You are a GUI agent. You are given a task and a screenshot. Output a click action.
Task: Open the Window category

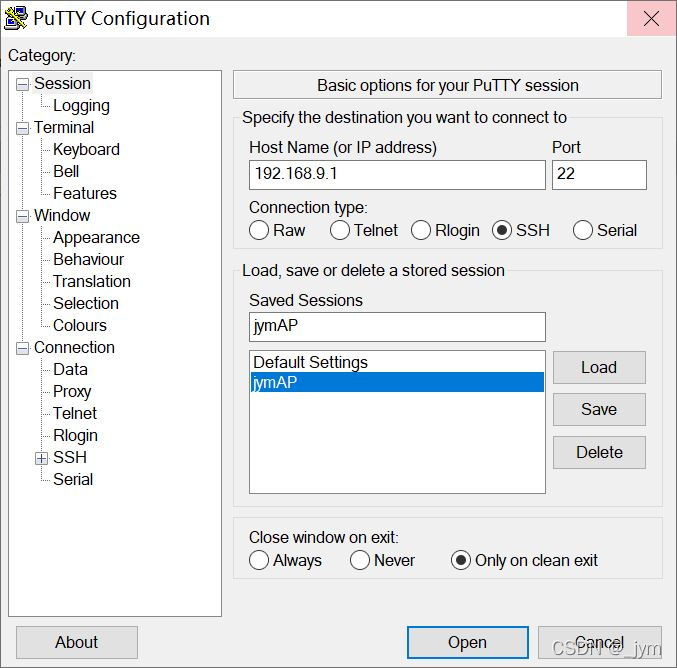coord(62,215)
